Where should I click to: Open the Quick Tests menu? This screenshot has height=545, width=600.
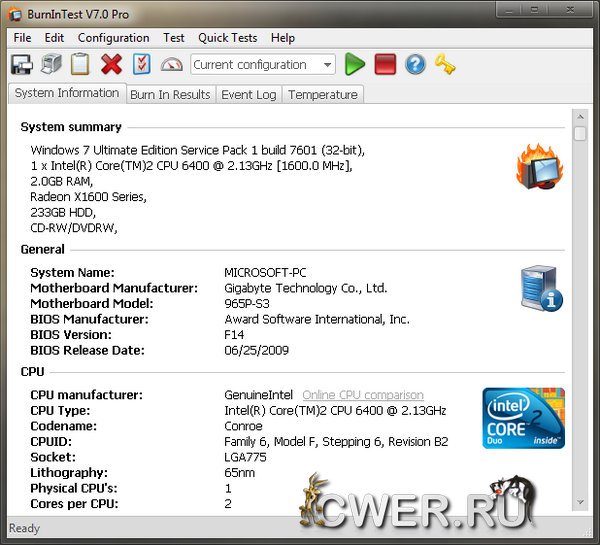[x=227, y=38]
